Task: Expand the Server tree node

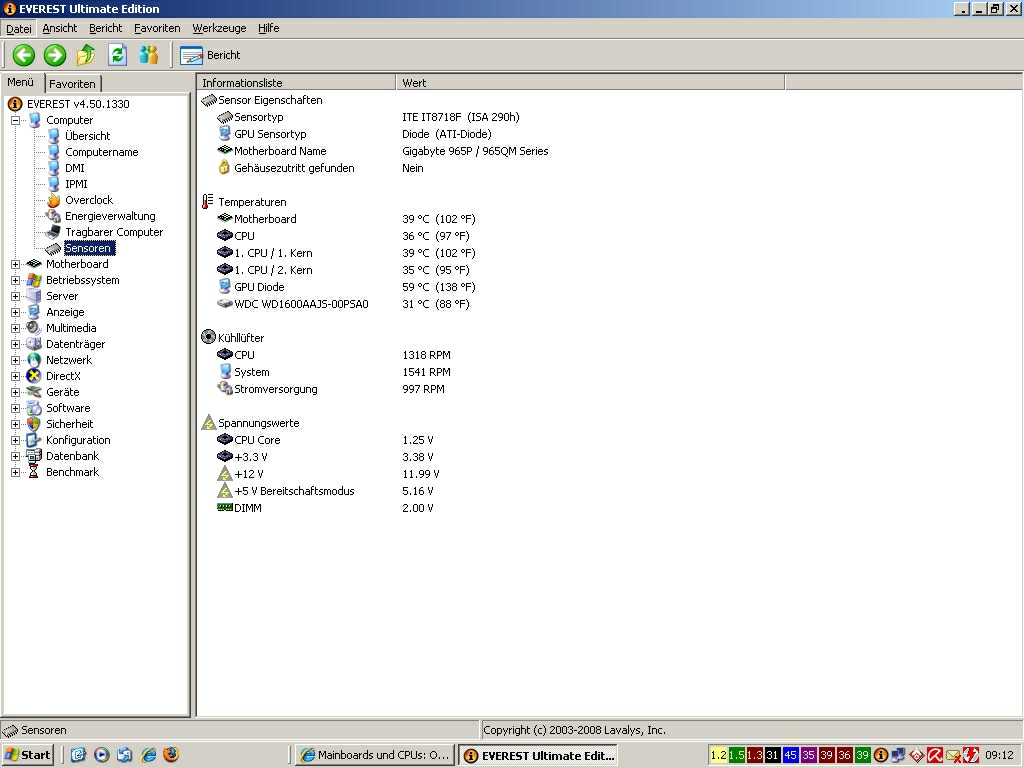Action: 15,296
